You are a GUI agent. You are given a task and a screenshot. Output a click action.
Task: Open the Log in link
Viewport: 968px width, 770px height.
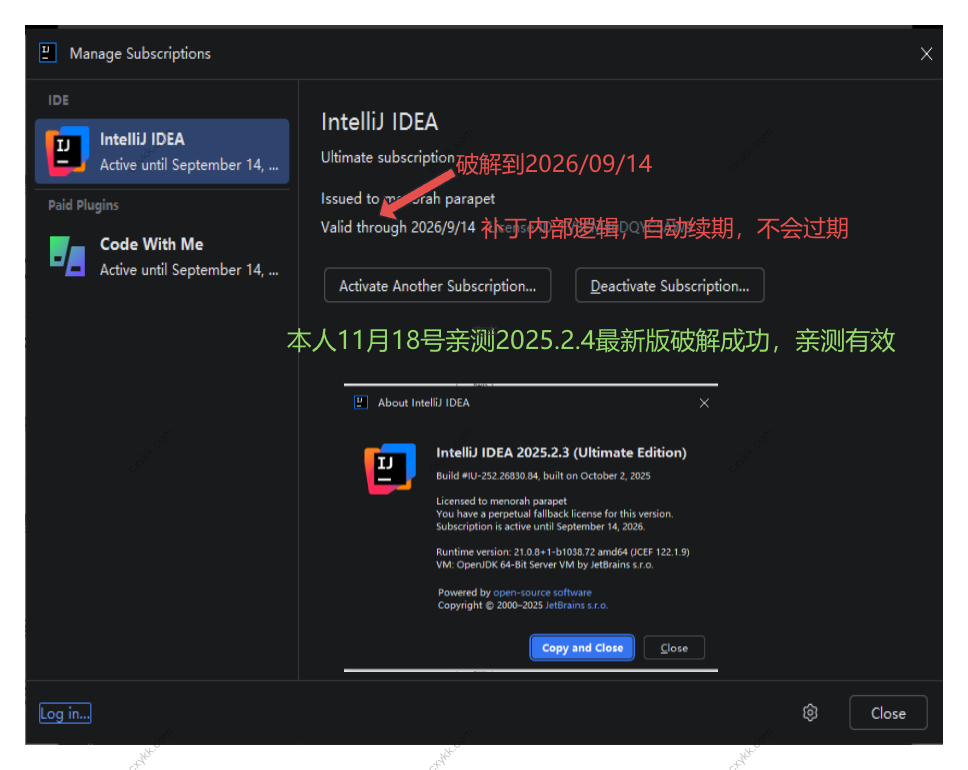click(65, 713)
